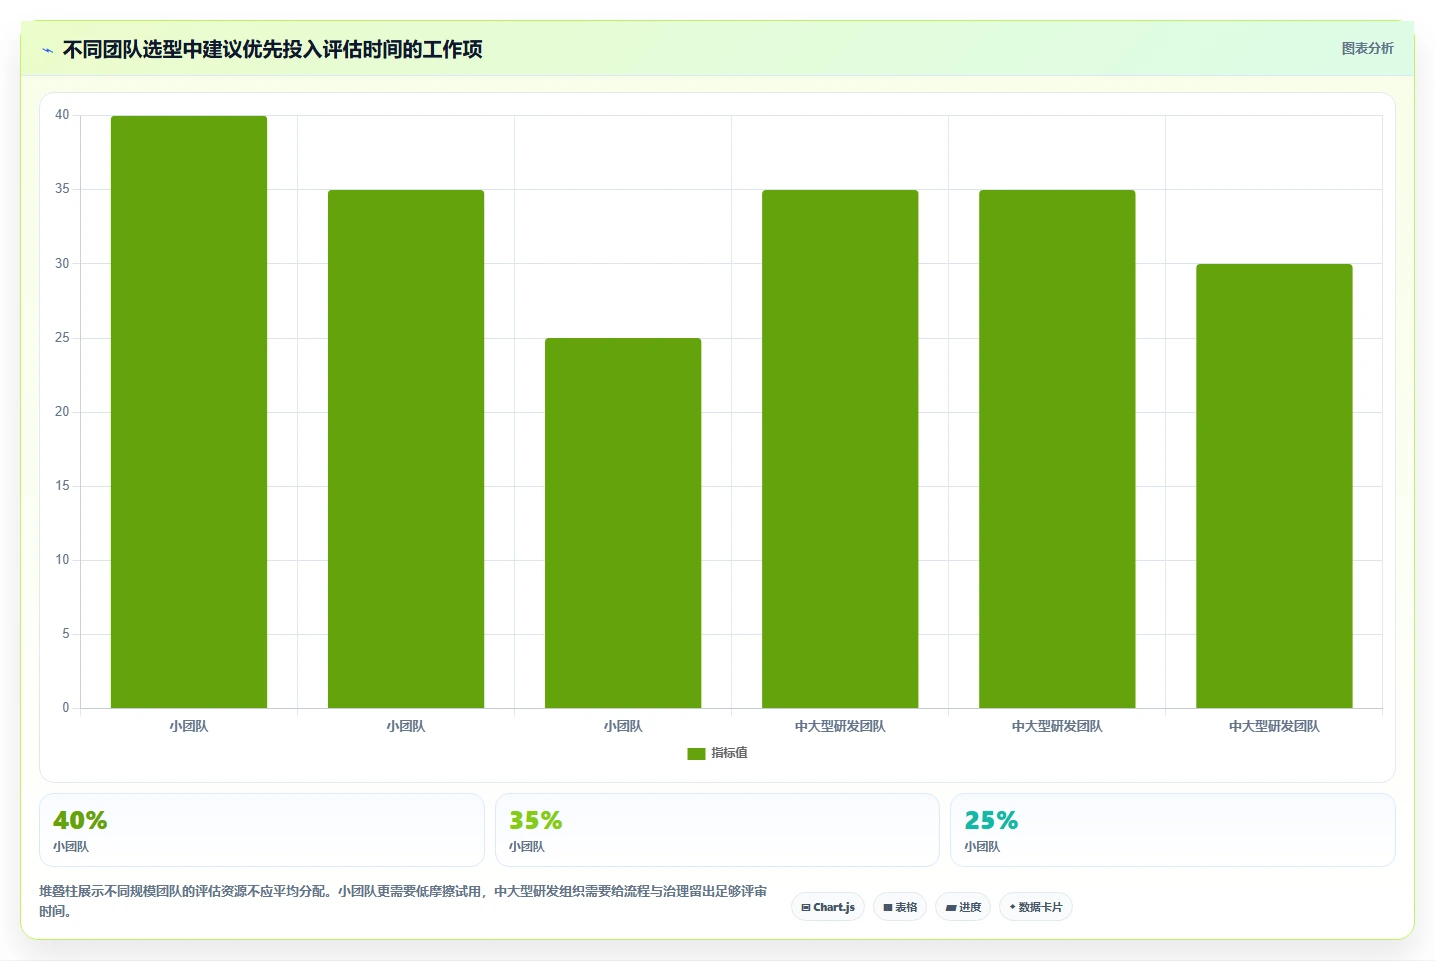Viewport: 1435px width, 961px height.
Task: Select the Chart.js tag
Action: coord(828,907)
